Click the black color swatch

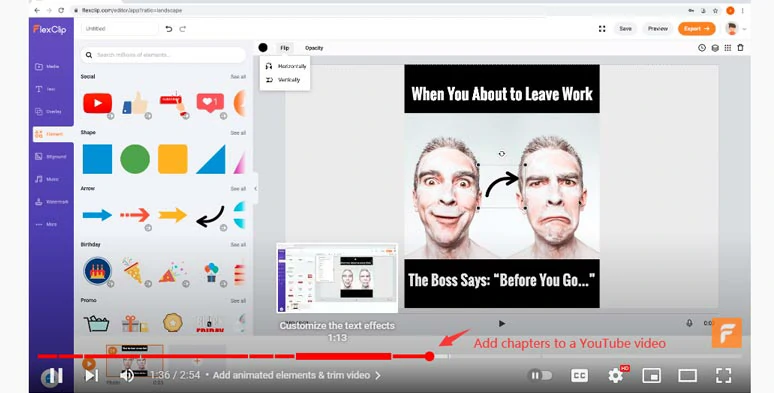pos(263,48)
